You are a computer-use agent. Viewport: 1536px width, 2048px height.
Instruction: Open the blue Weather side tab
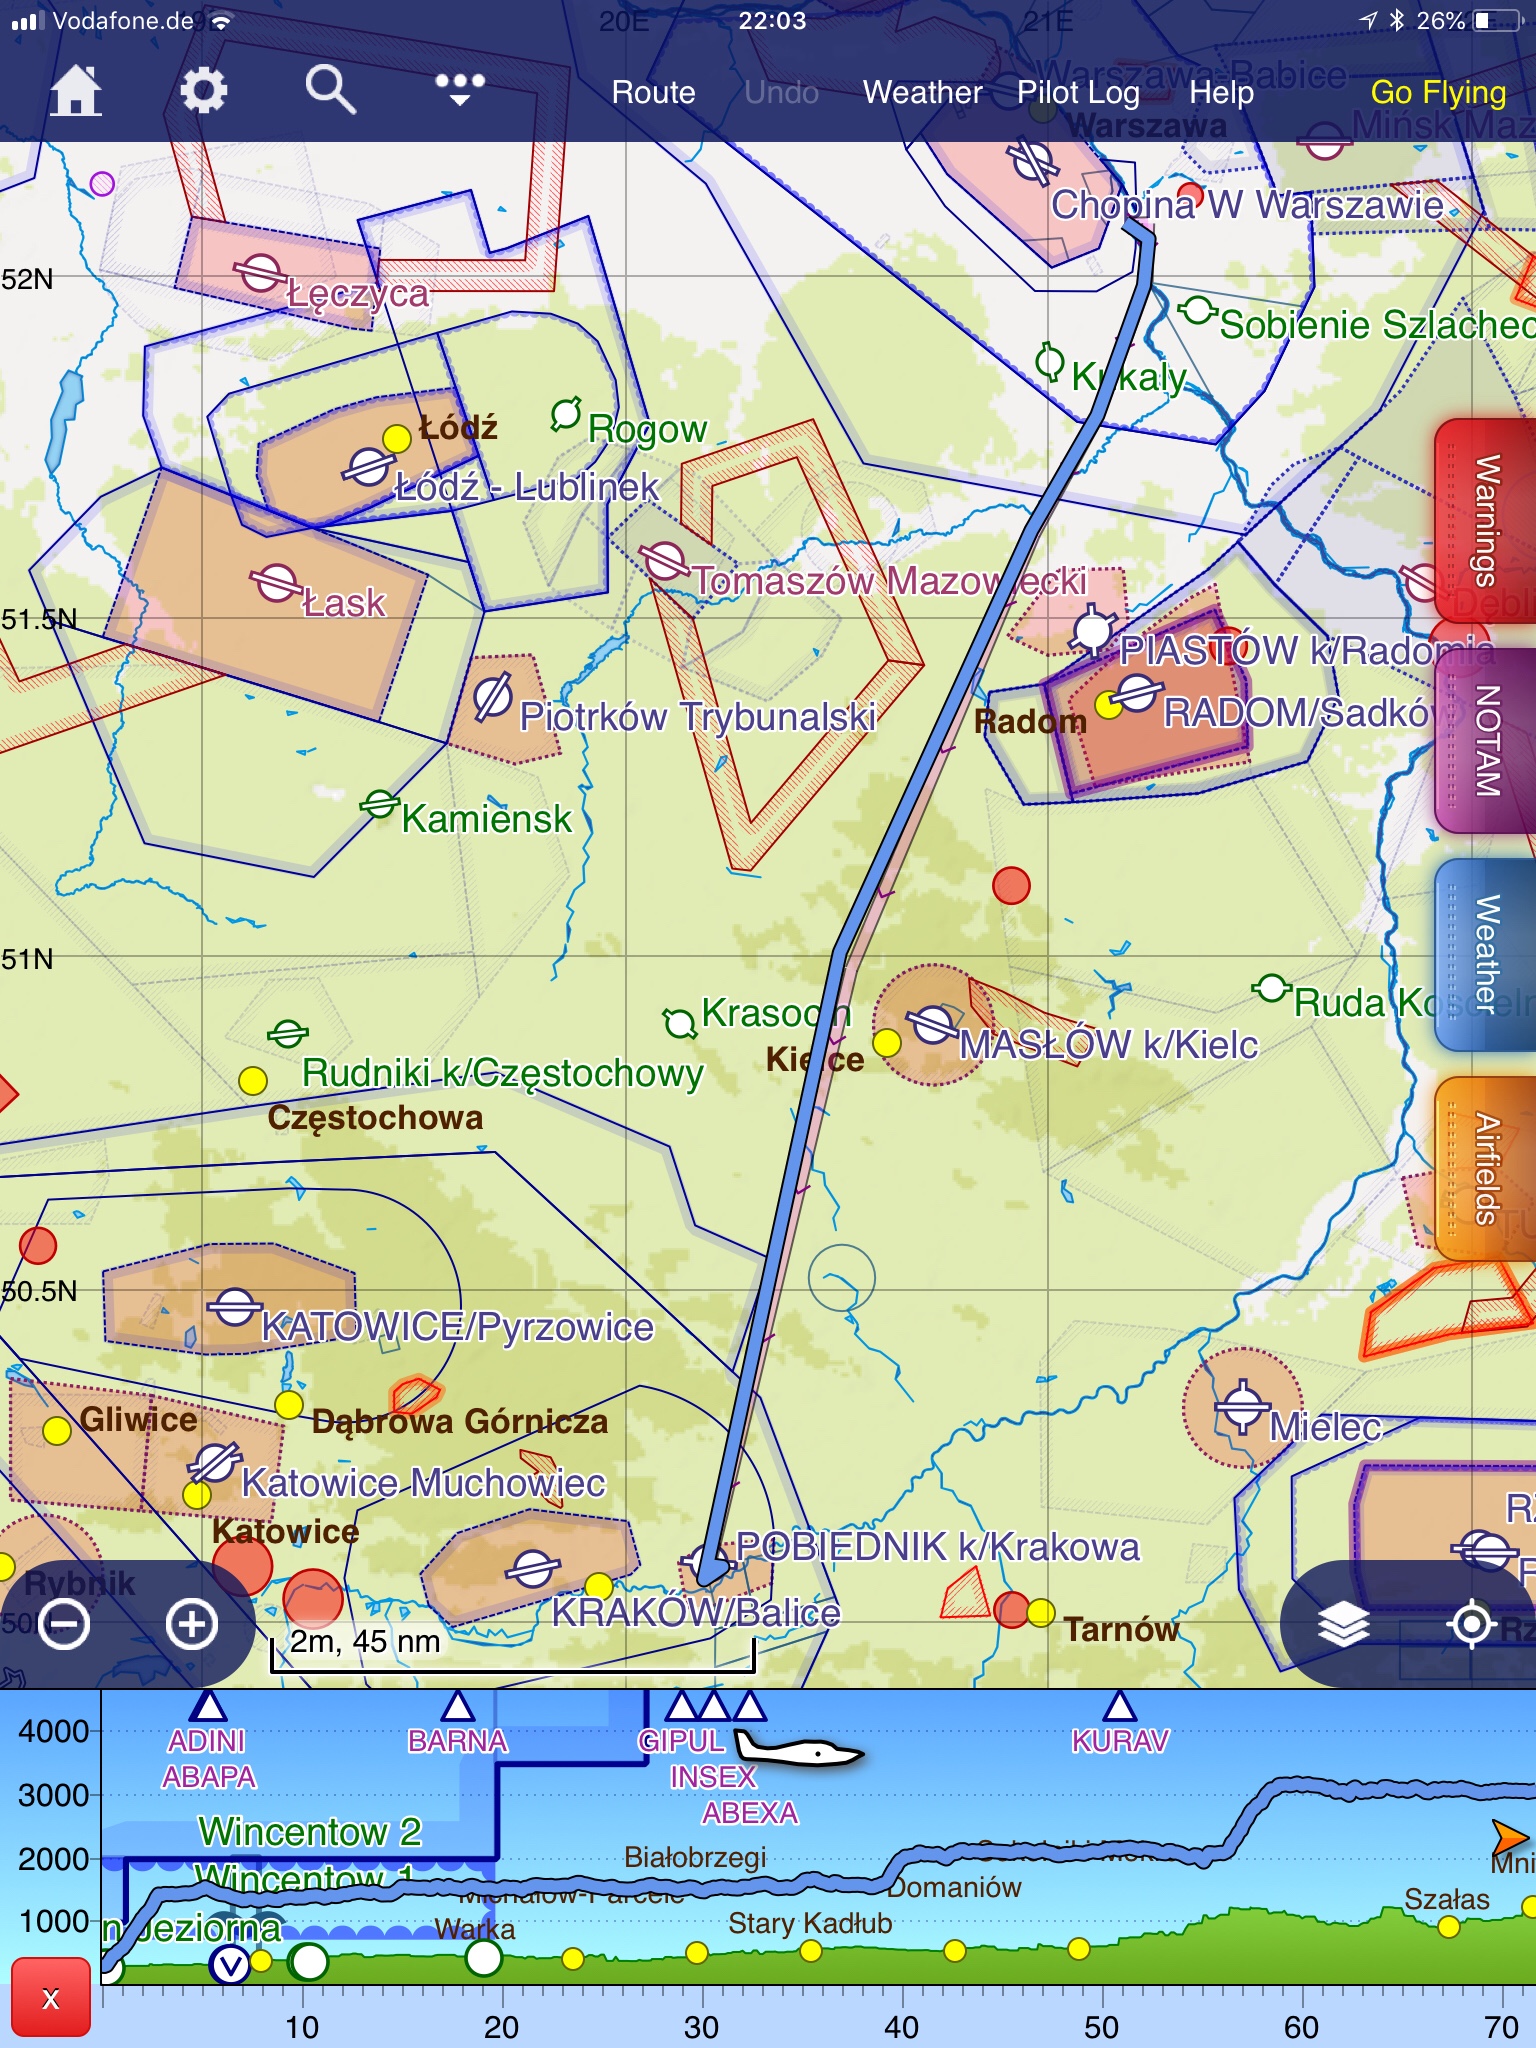(1485, 954)
